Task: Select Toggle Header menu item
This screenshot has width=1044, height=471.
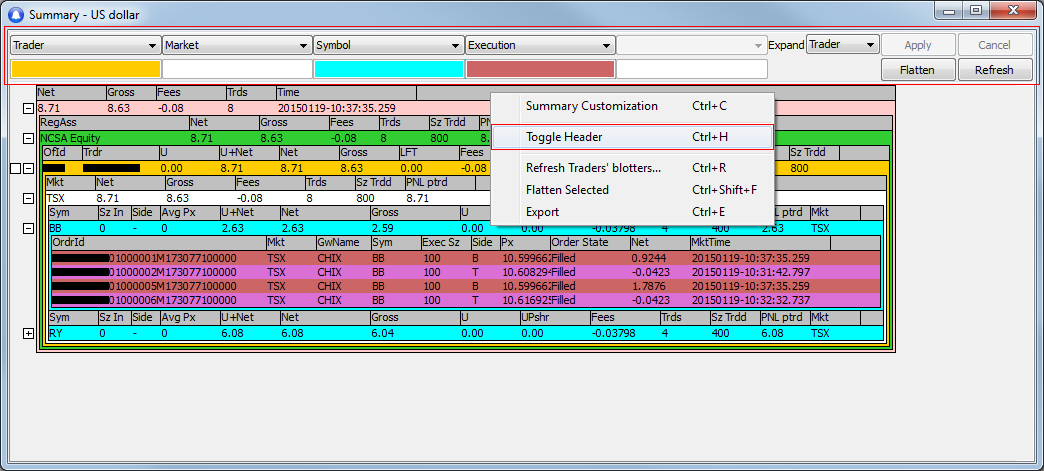Action: click(x=564, y=137)
